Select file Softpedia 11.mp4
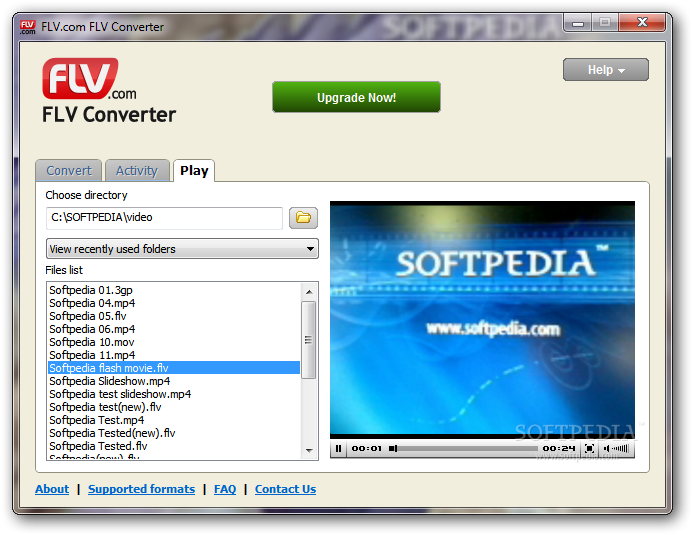The image size is (693, 535). point(174,355)
